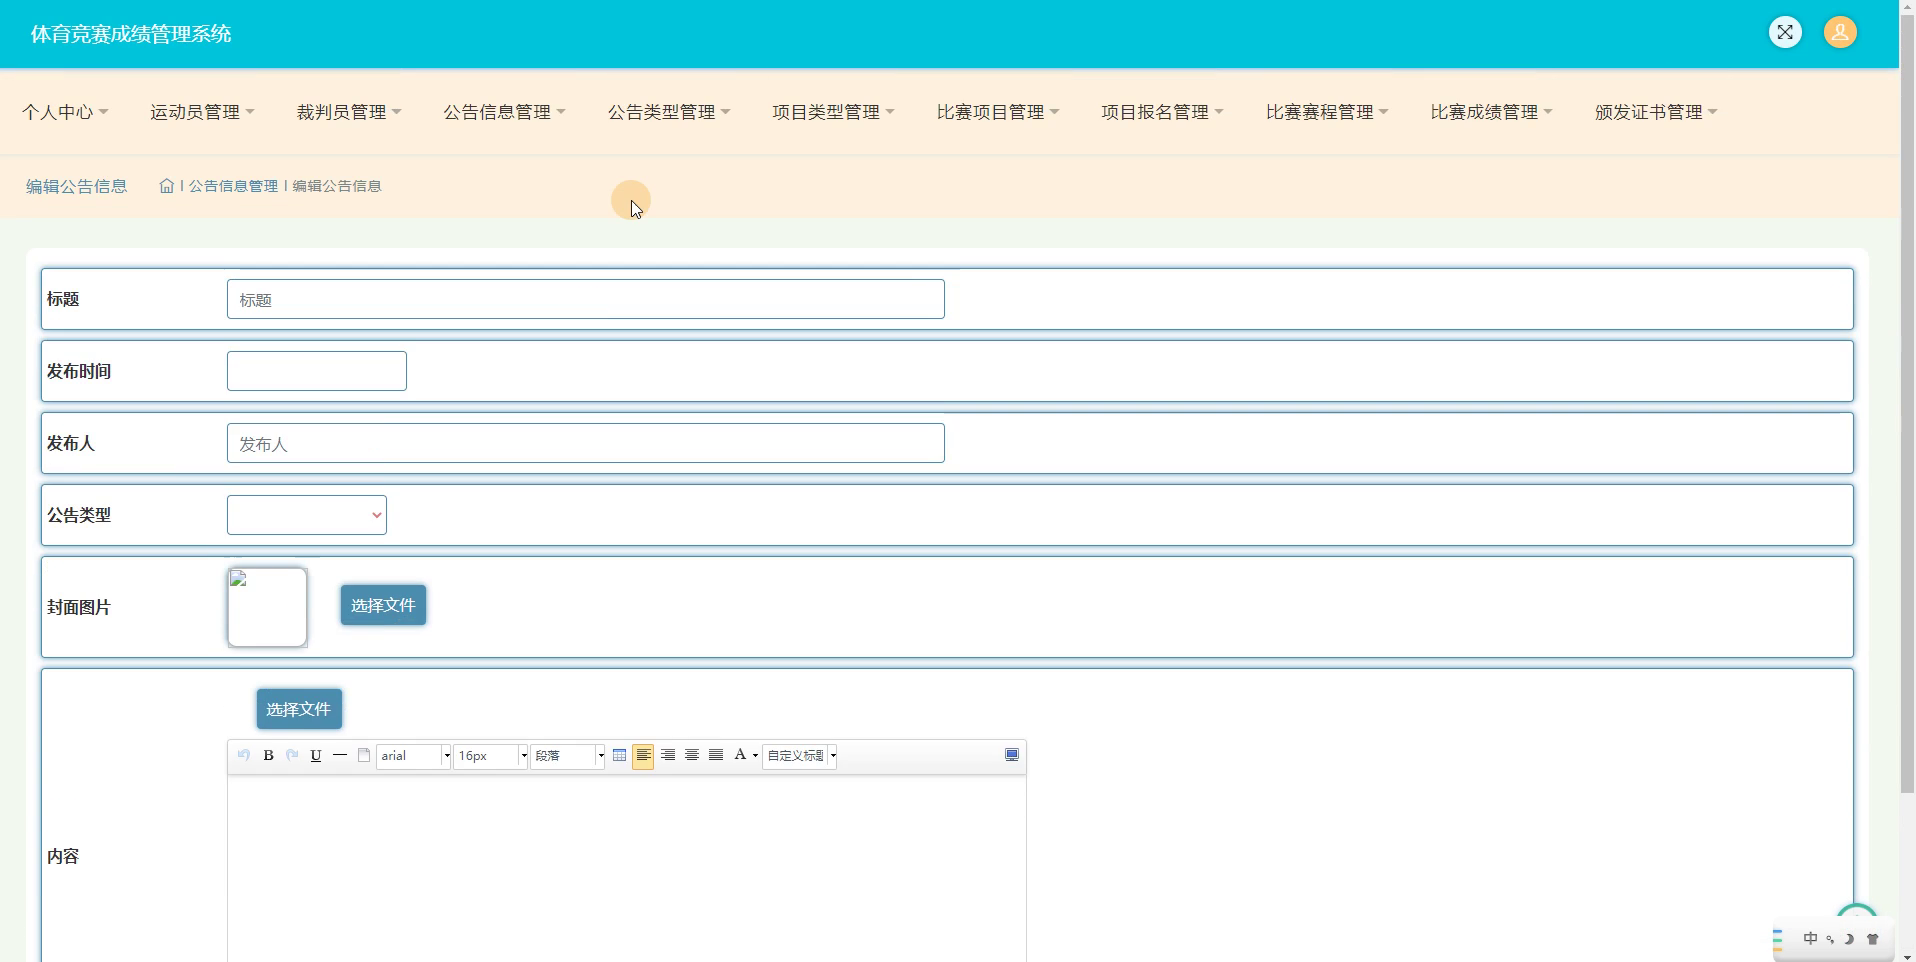
Task: Click the blank page icon in editor toolbar
Action: click(x=364, y=755)
